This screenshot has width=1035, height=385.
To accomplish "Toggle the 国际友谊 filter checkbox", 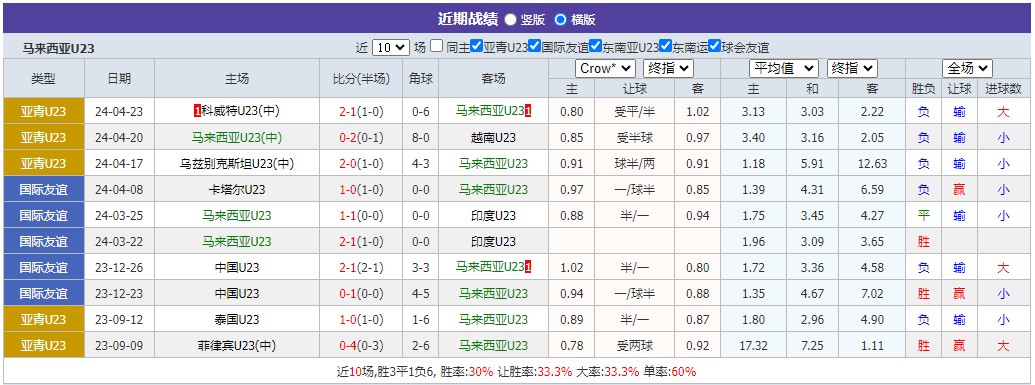I will [x=535, y=46].
